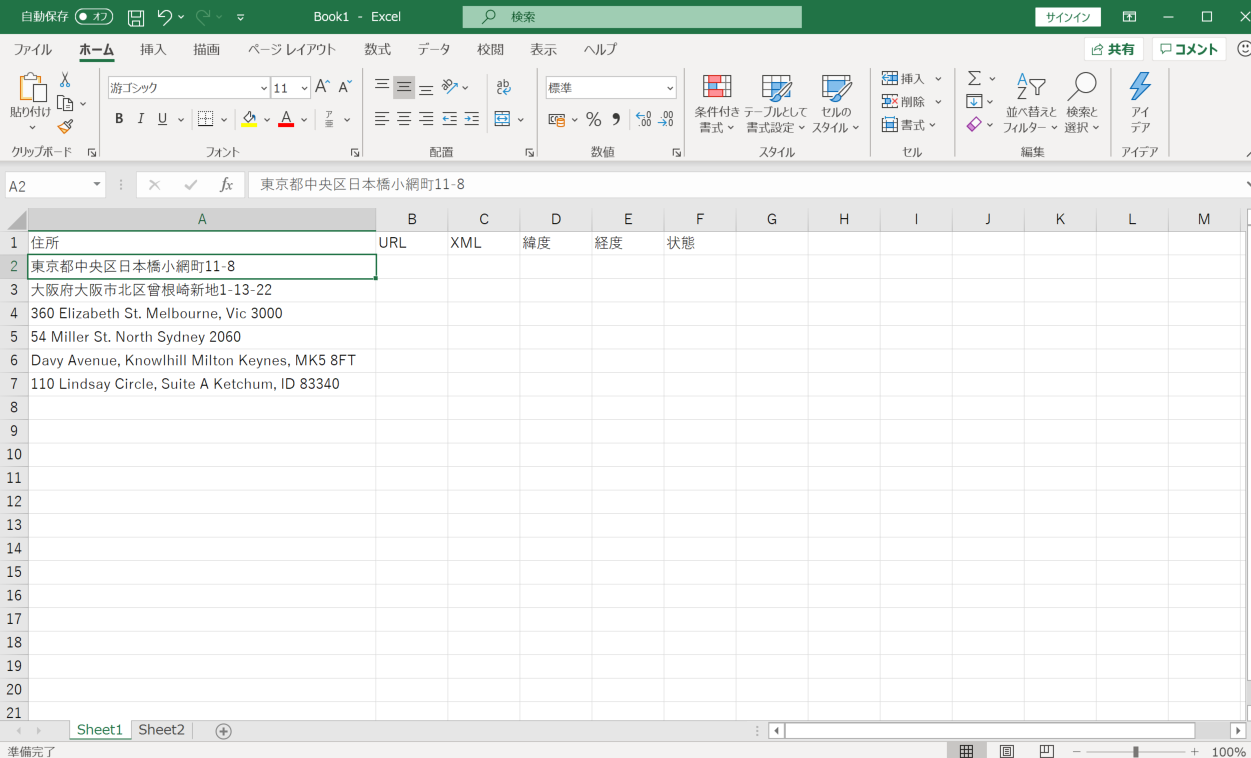Switch to Page Layout view
This screenshot has width=1251, height=758.
1007,751
